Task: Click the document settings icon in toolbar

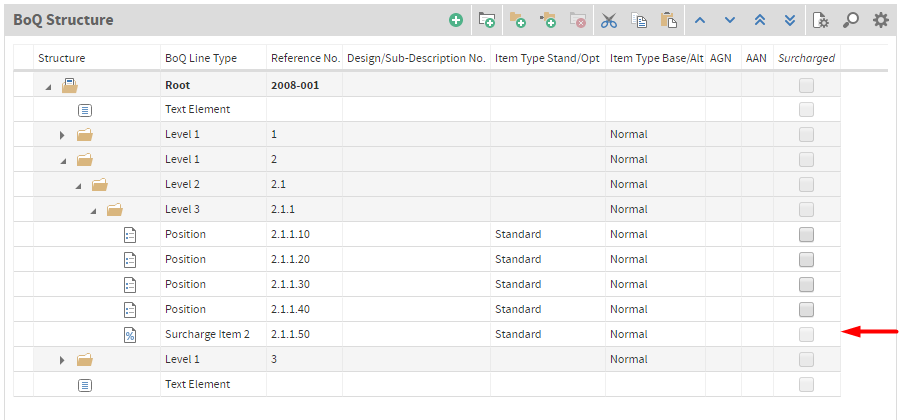Action: [820, 21]
